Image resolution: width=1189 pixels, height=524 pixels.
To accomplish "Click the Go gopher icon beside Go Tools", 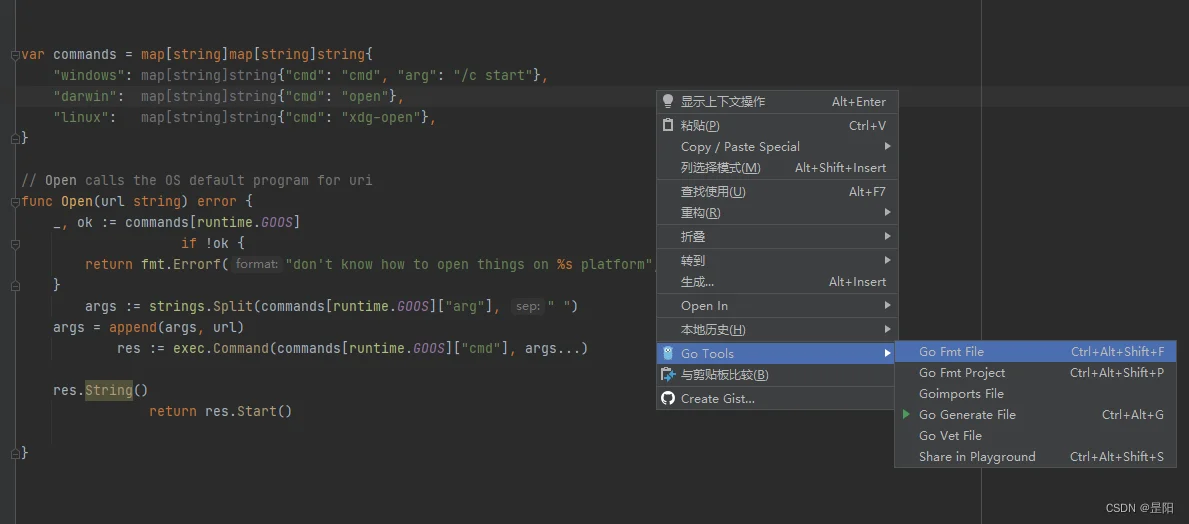I will coord(668,353).
